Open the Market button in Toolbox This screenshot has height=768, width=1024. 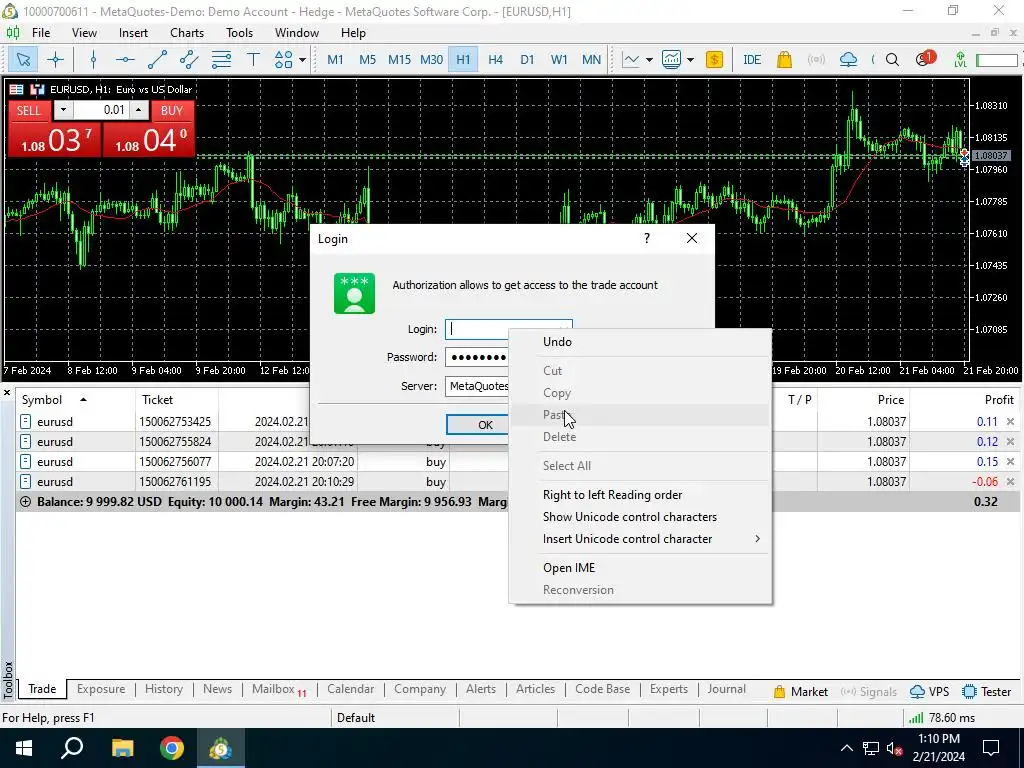[800, 692]
